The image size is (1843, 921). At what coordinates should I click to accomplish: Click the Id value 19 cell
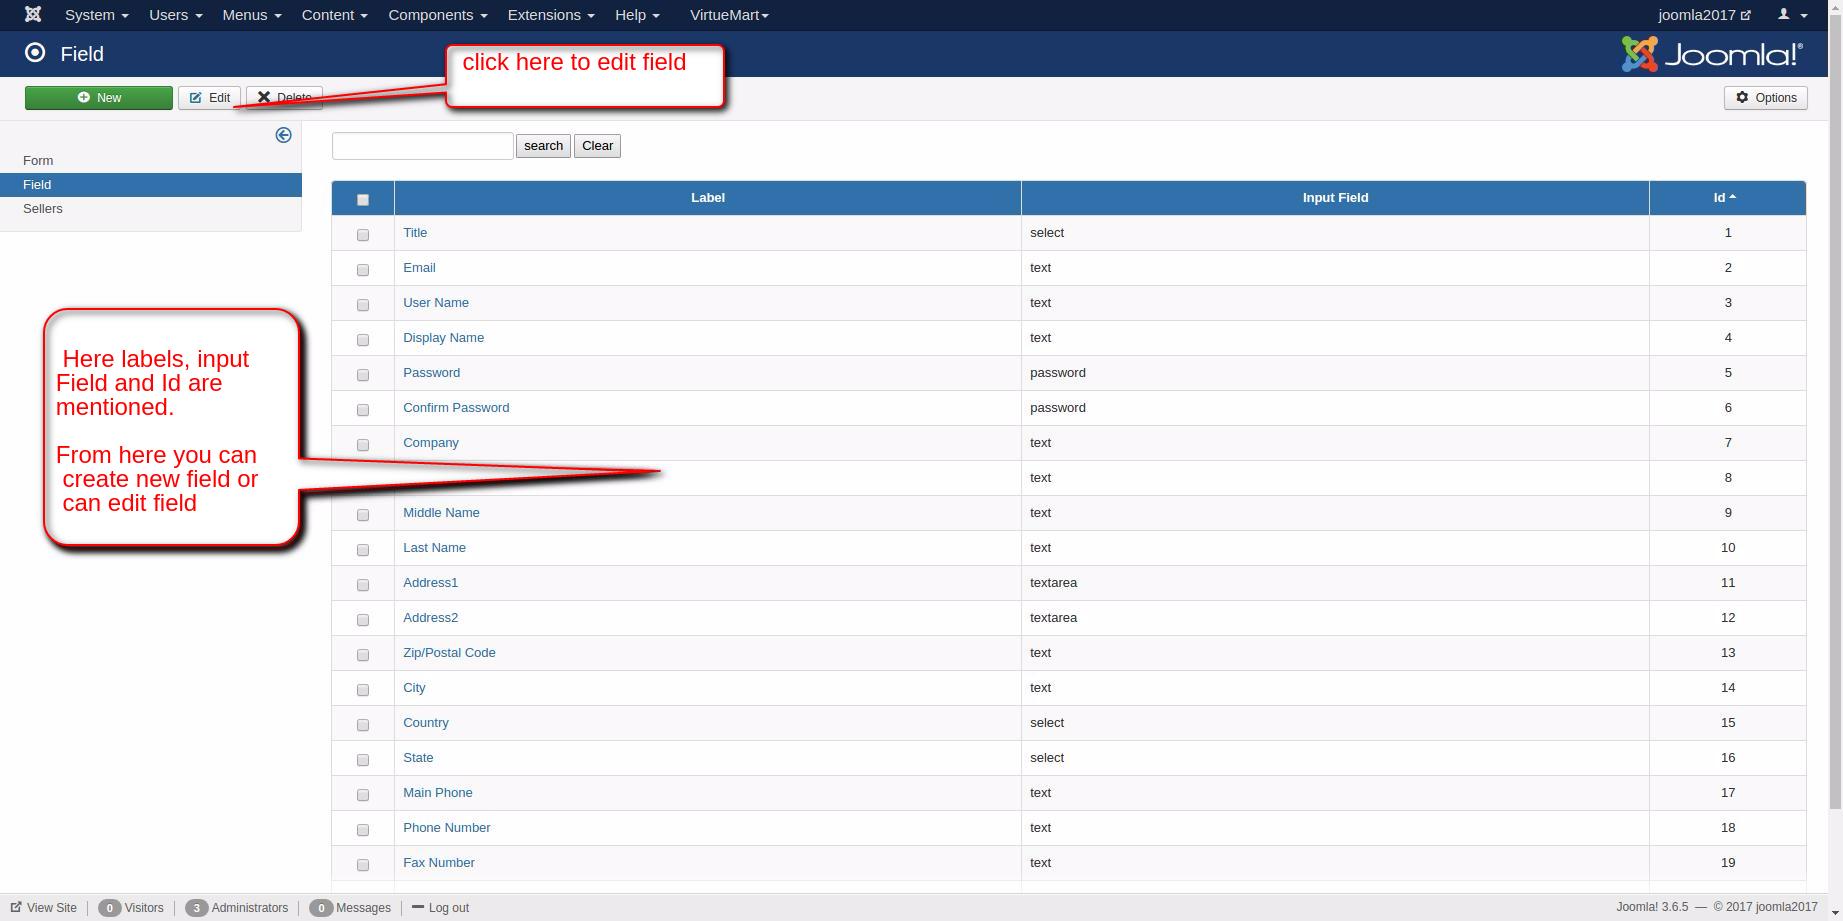pyautogui.click(x=1728, y=863)
